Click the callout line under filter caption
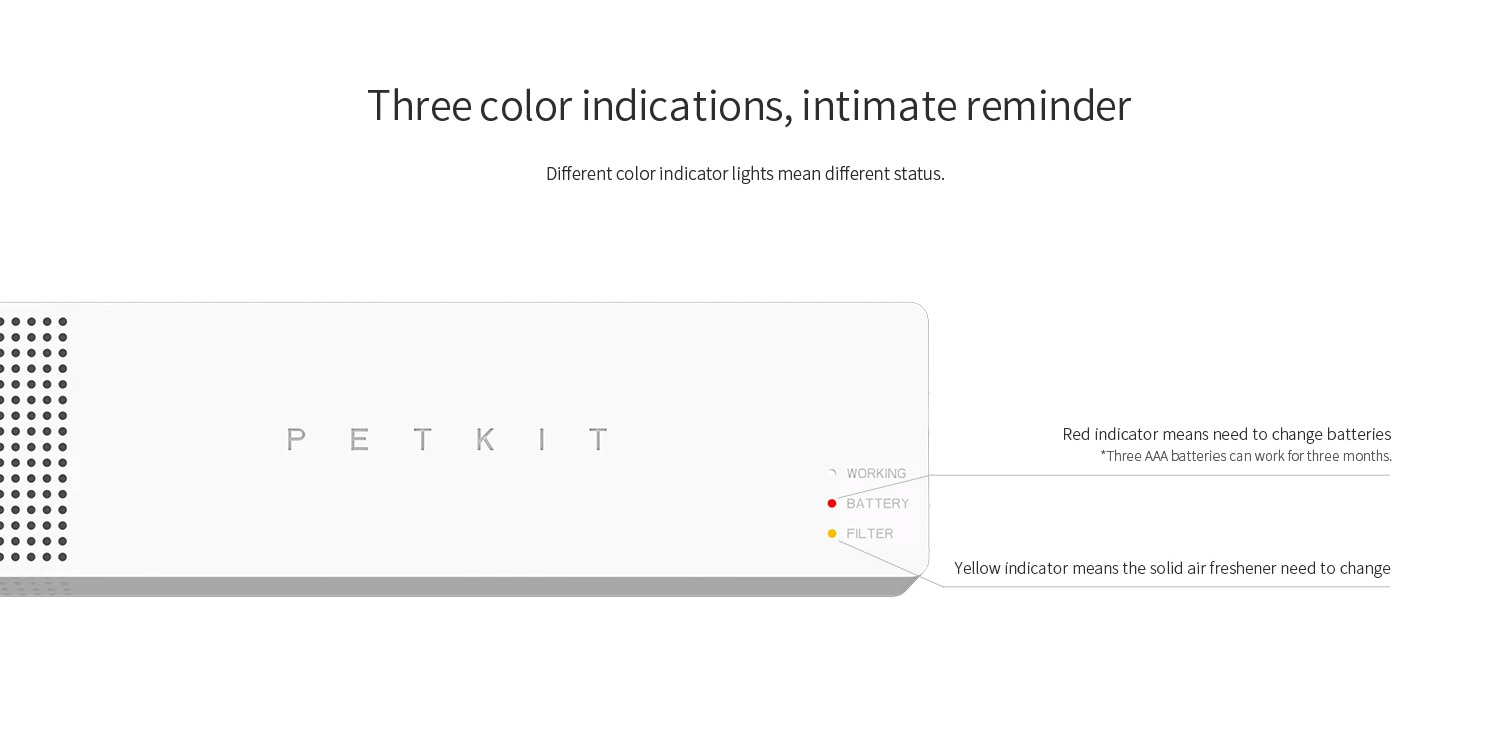 point(1166,586)
